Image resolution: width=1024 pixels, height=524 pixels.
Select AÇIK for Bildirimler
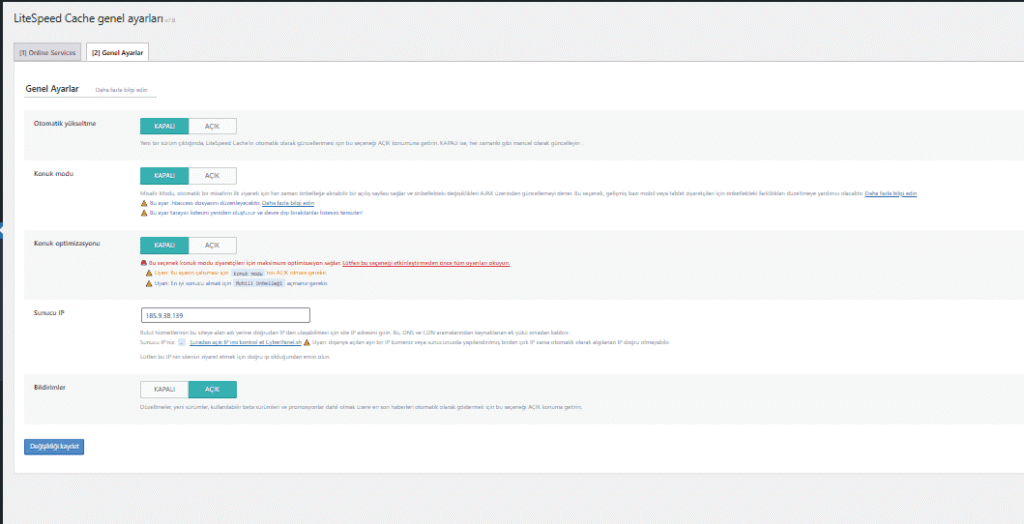point(212,390)
